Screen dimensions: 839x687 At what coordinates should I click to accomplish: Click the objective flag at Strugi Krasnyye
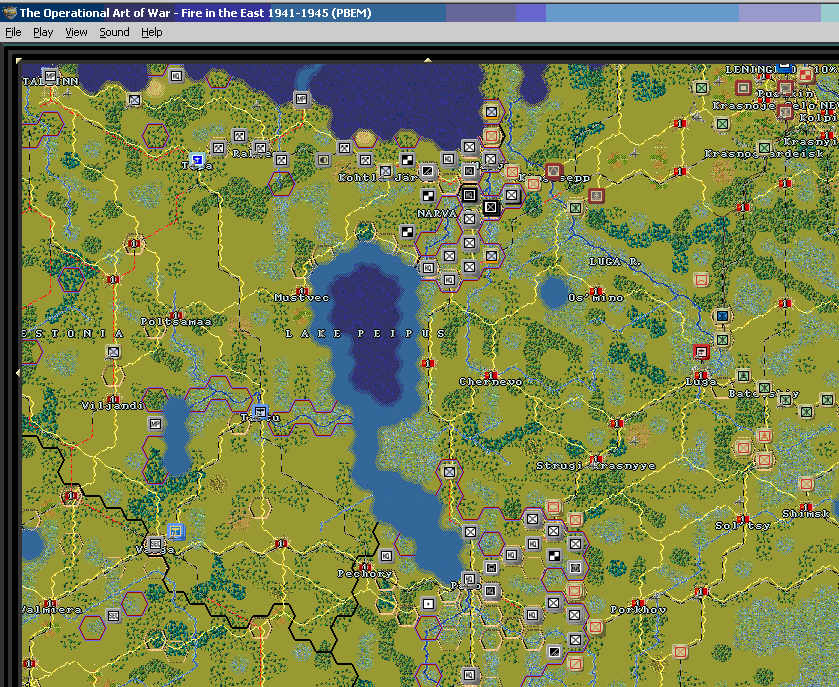596,459
